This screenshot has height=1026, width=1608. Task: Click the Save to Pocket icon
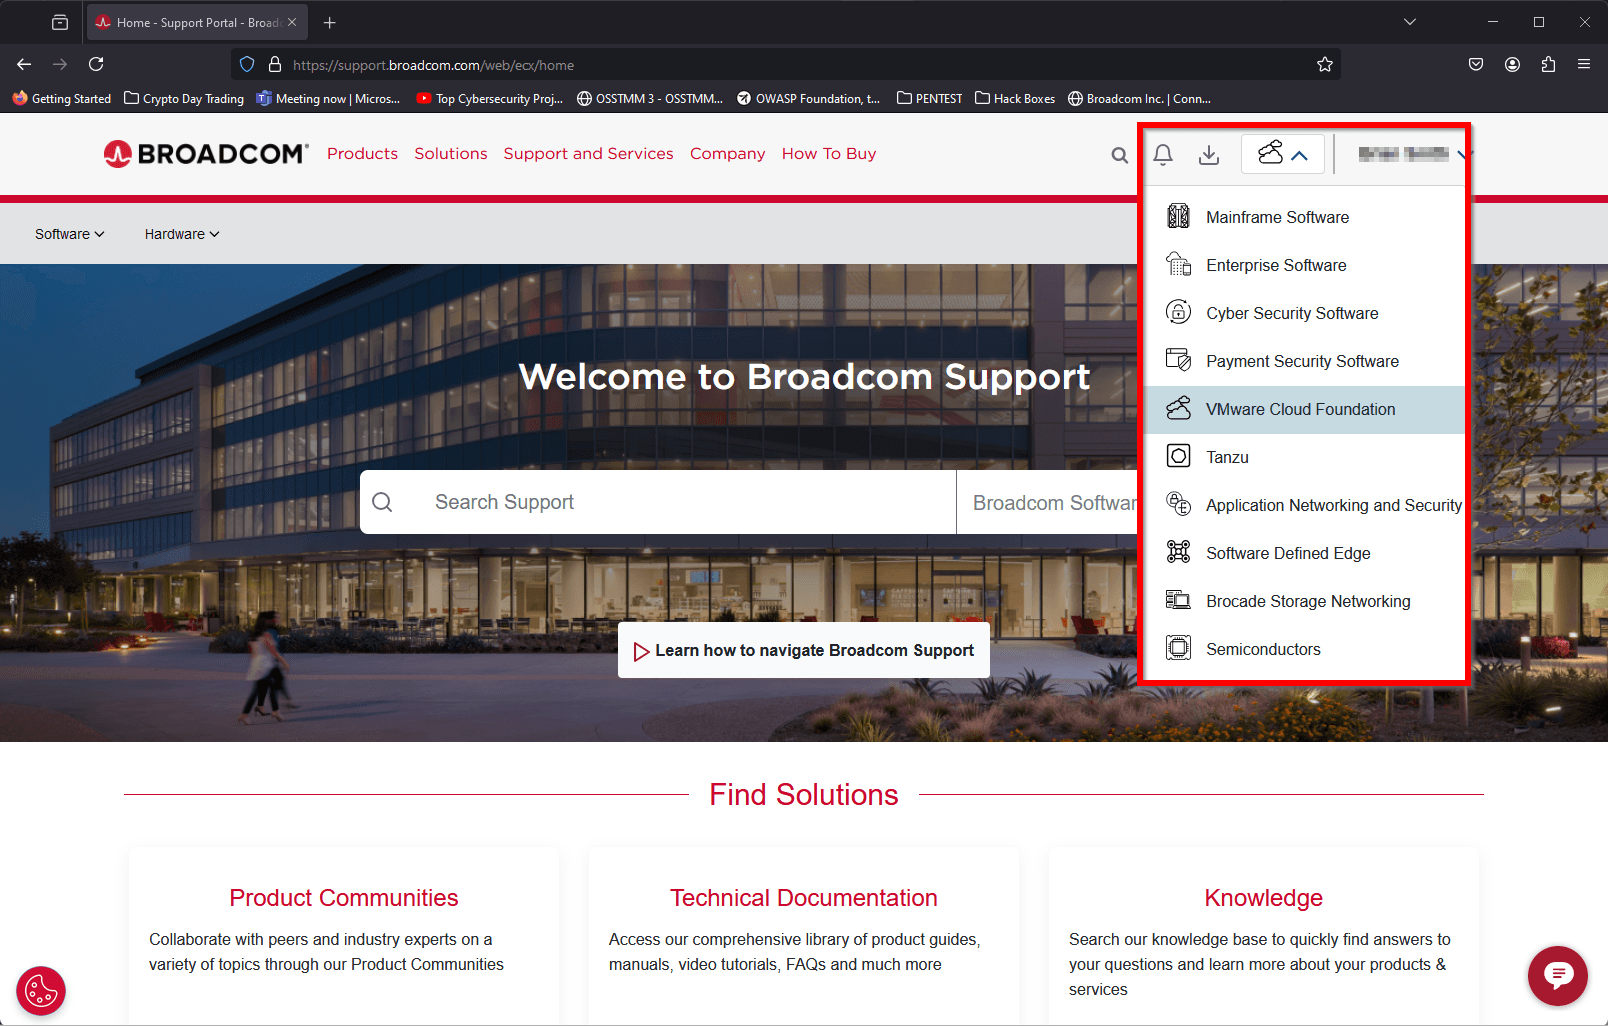[1476, 64]
